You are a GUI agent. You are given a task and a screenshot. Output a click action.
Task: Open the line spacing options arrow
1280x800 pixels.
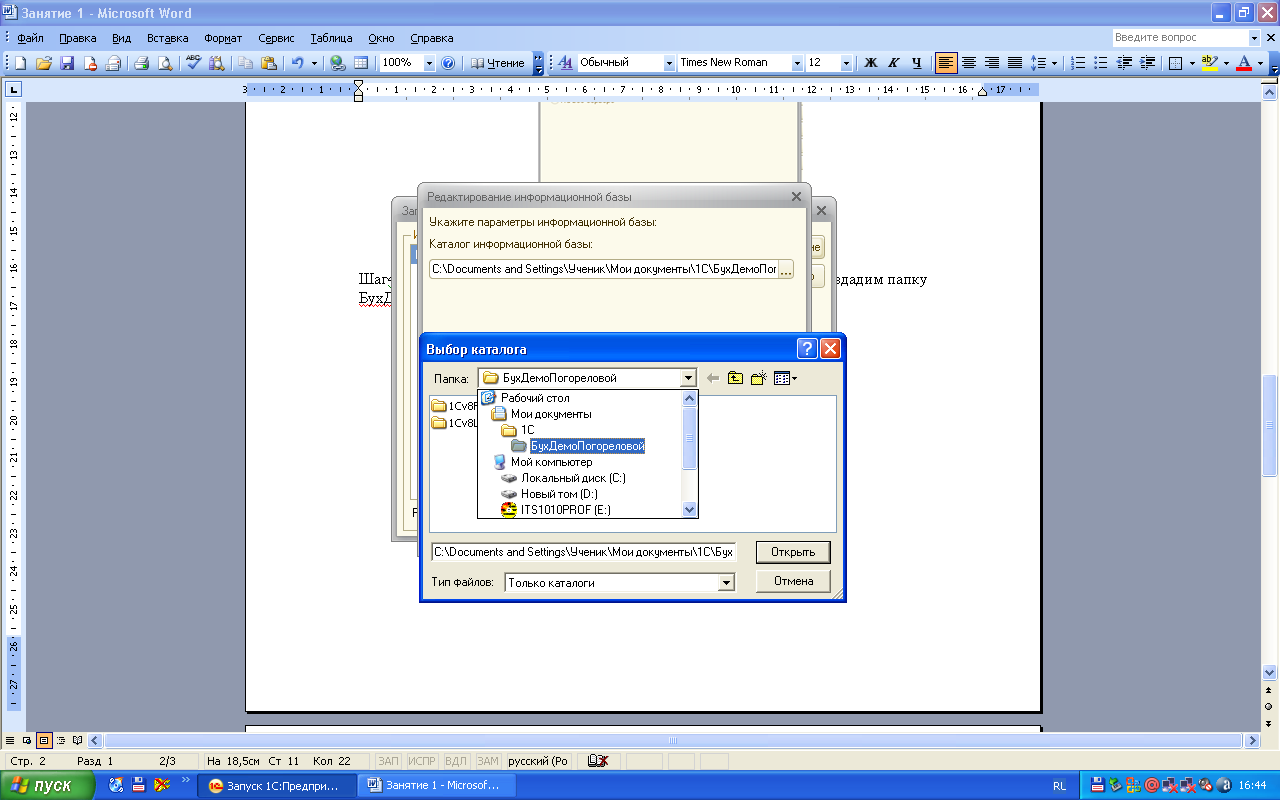(x=1054, y=63)
